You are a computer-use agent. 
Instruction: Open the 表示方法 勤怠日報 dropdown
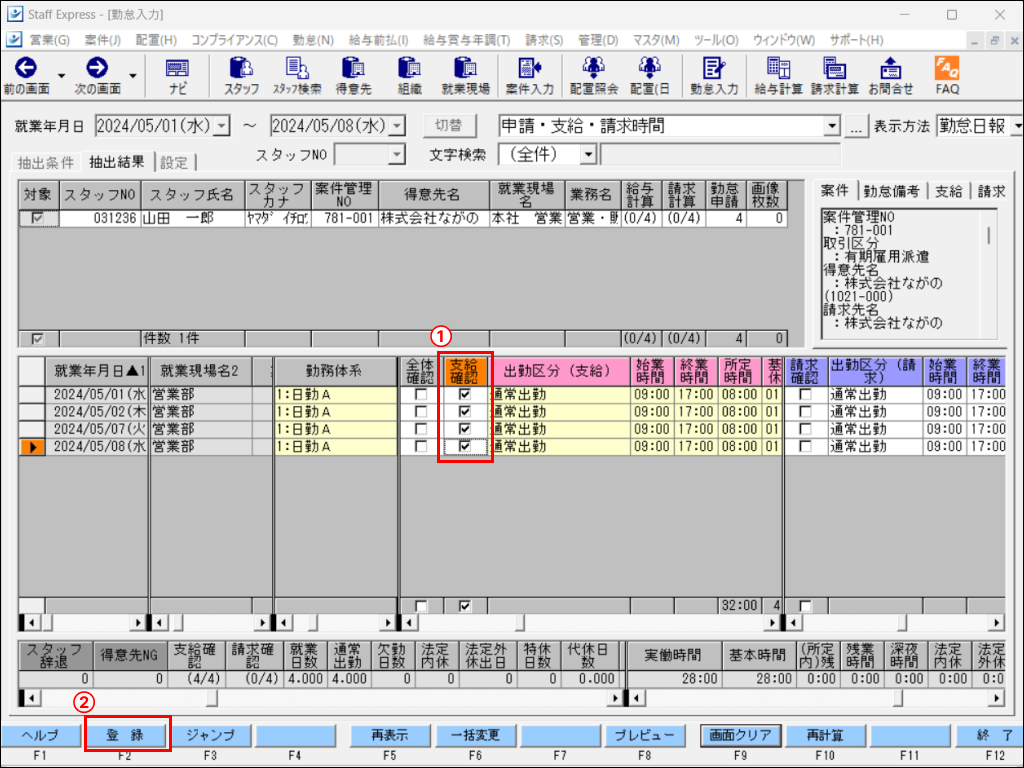pyautogui.click(x=1016, y=125)
